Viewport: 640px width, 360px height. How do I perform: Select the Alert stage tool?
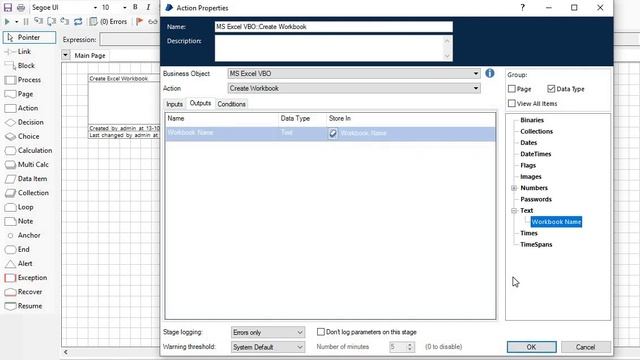(19, 264)
